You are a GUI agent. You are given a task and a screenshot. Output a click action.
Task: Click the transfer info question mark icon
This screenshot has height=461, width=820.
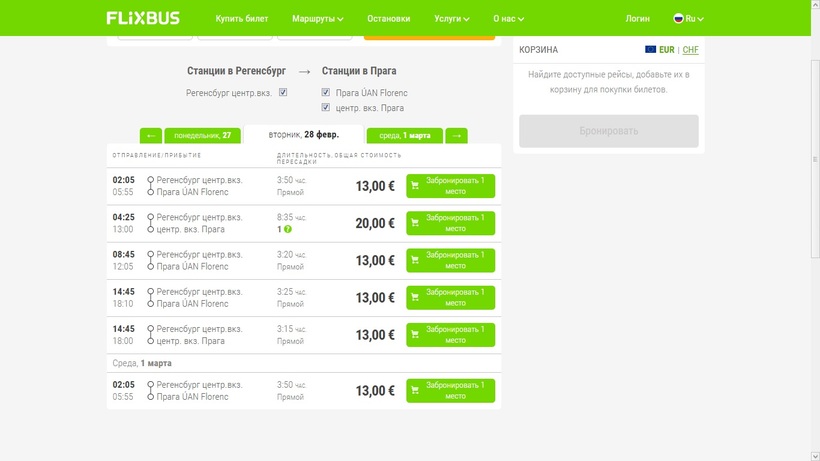pos(288,229)
